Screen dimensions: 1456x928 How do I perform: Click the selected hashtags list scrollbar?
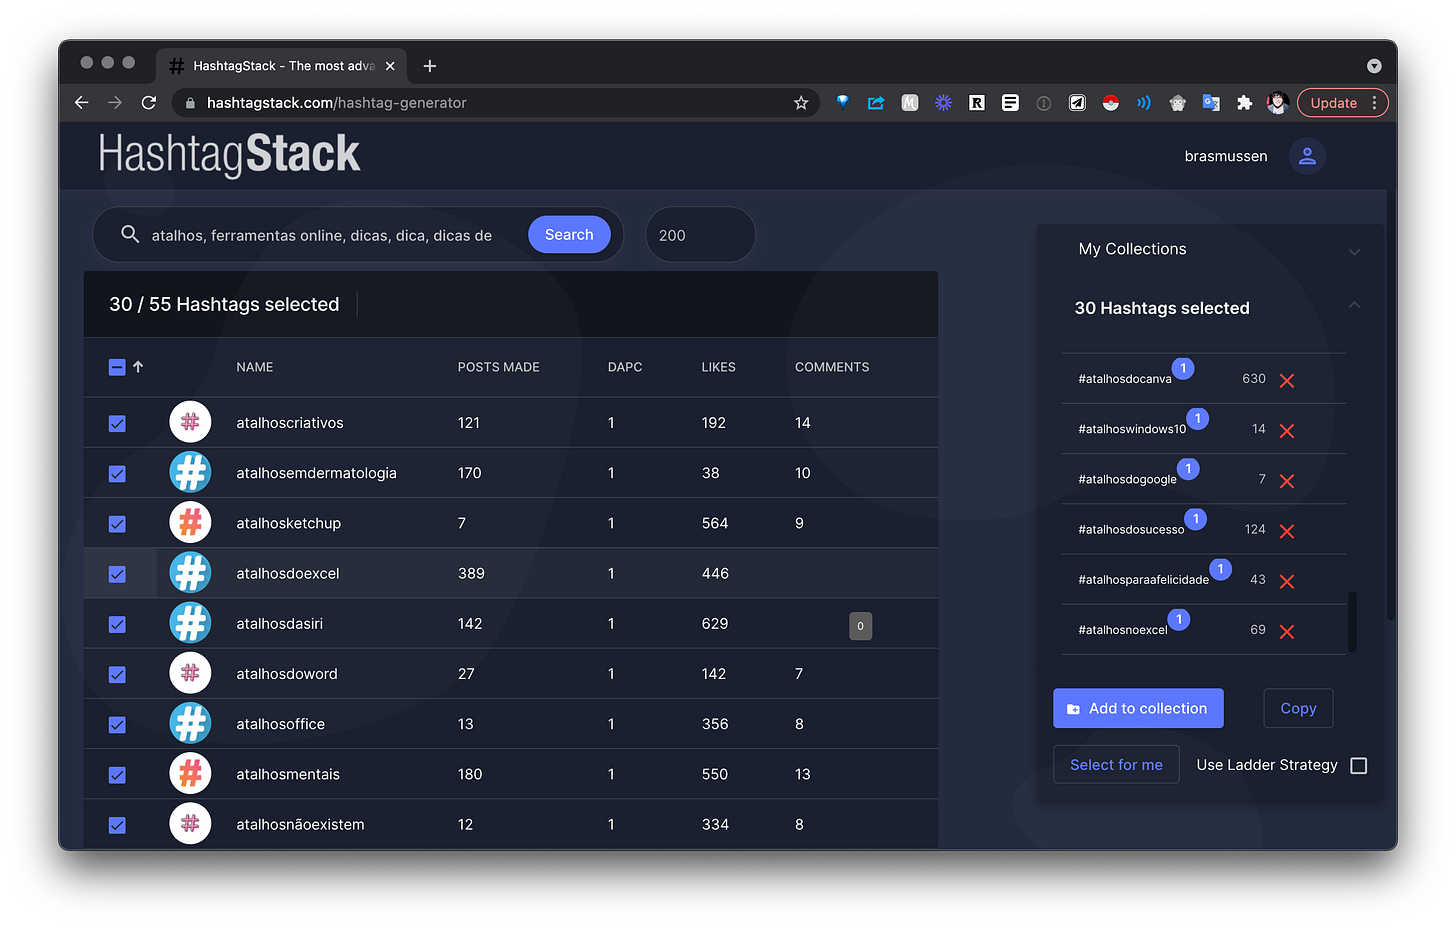[x=1353, y=622]
